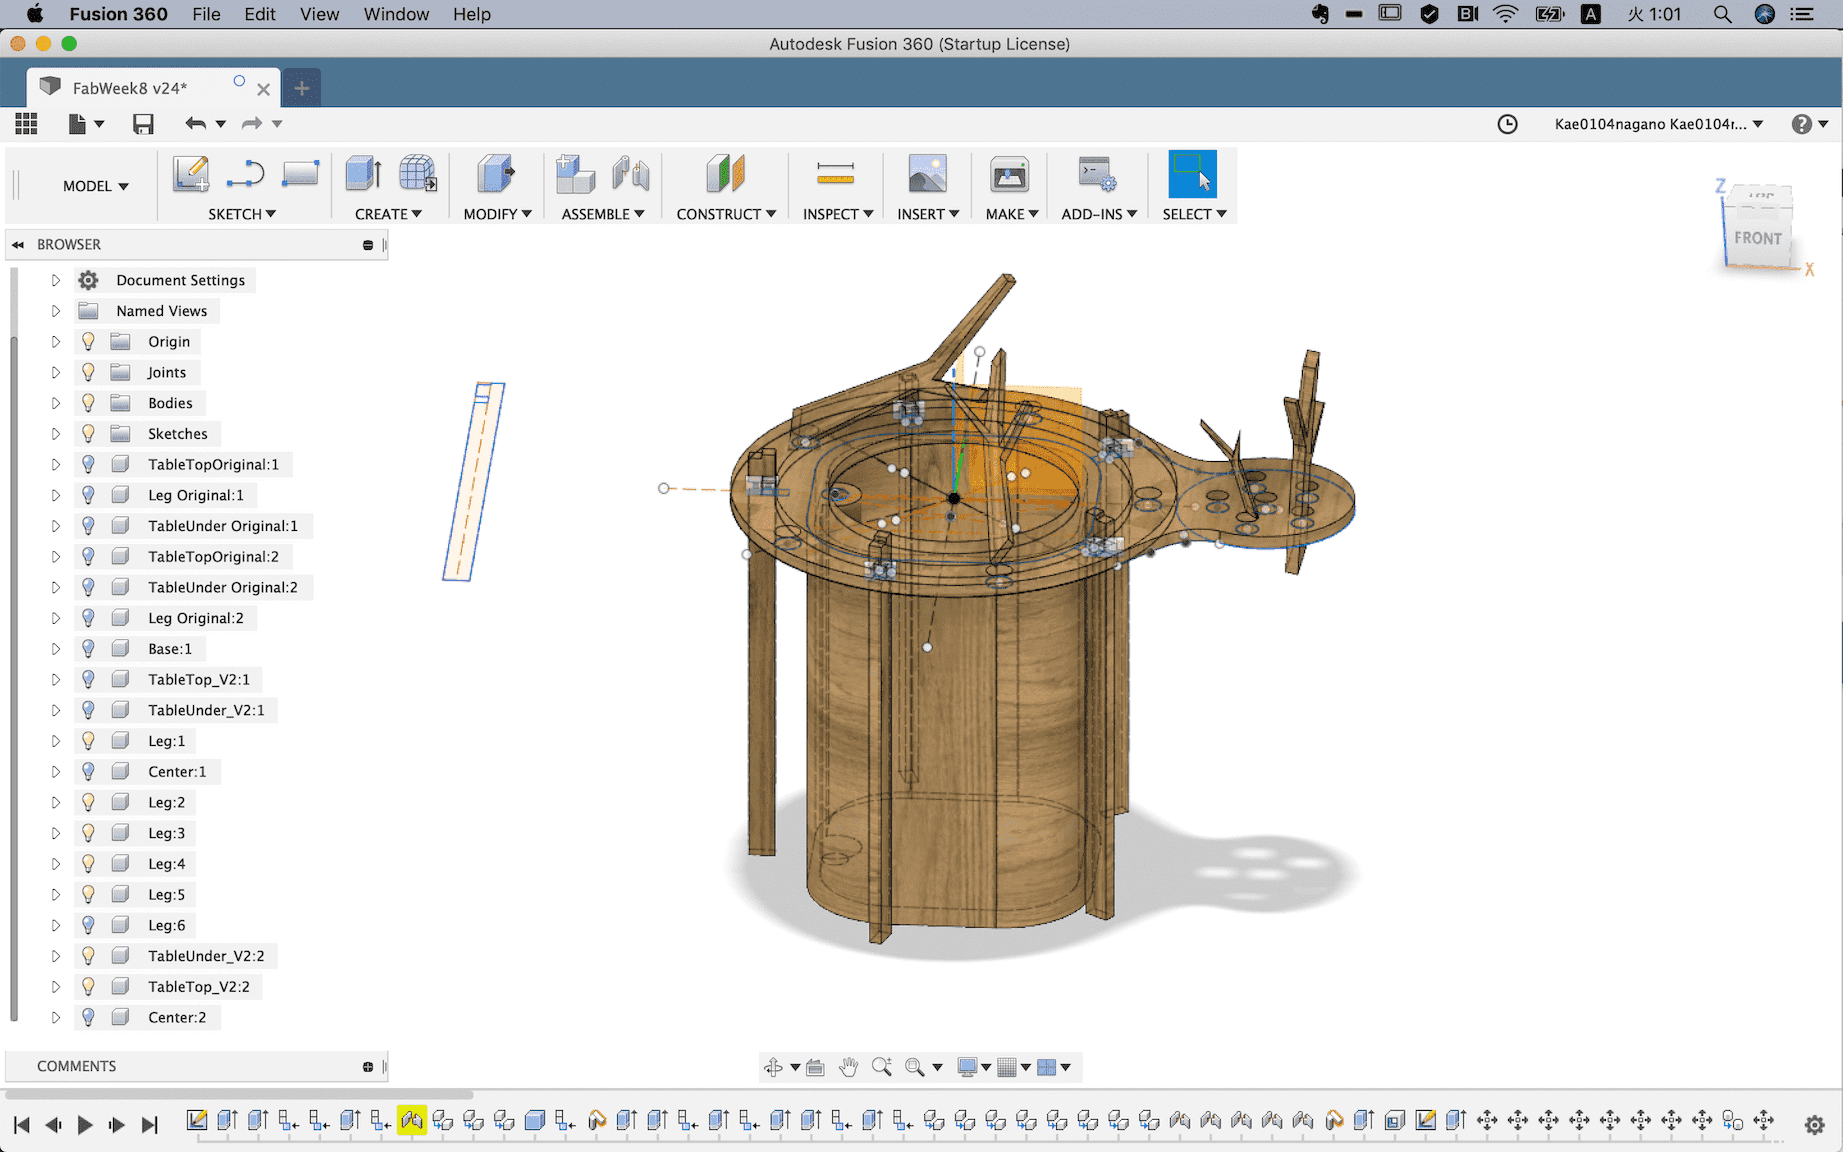Hide the Bodies folder lightbulb
The width and height of the screenshot is (1843, 1152).
click(88, 403)
